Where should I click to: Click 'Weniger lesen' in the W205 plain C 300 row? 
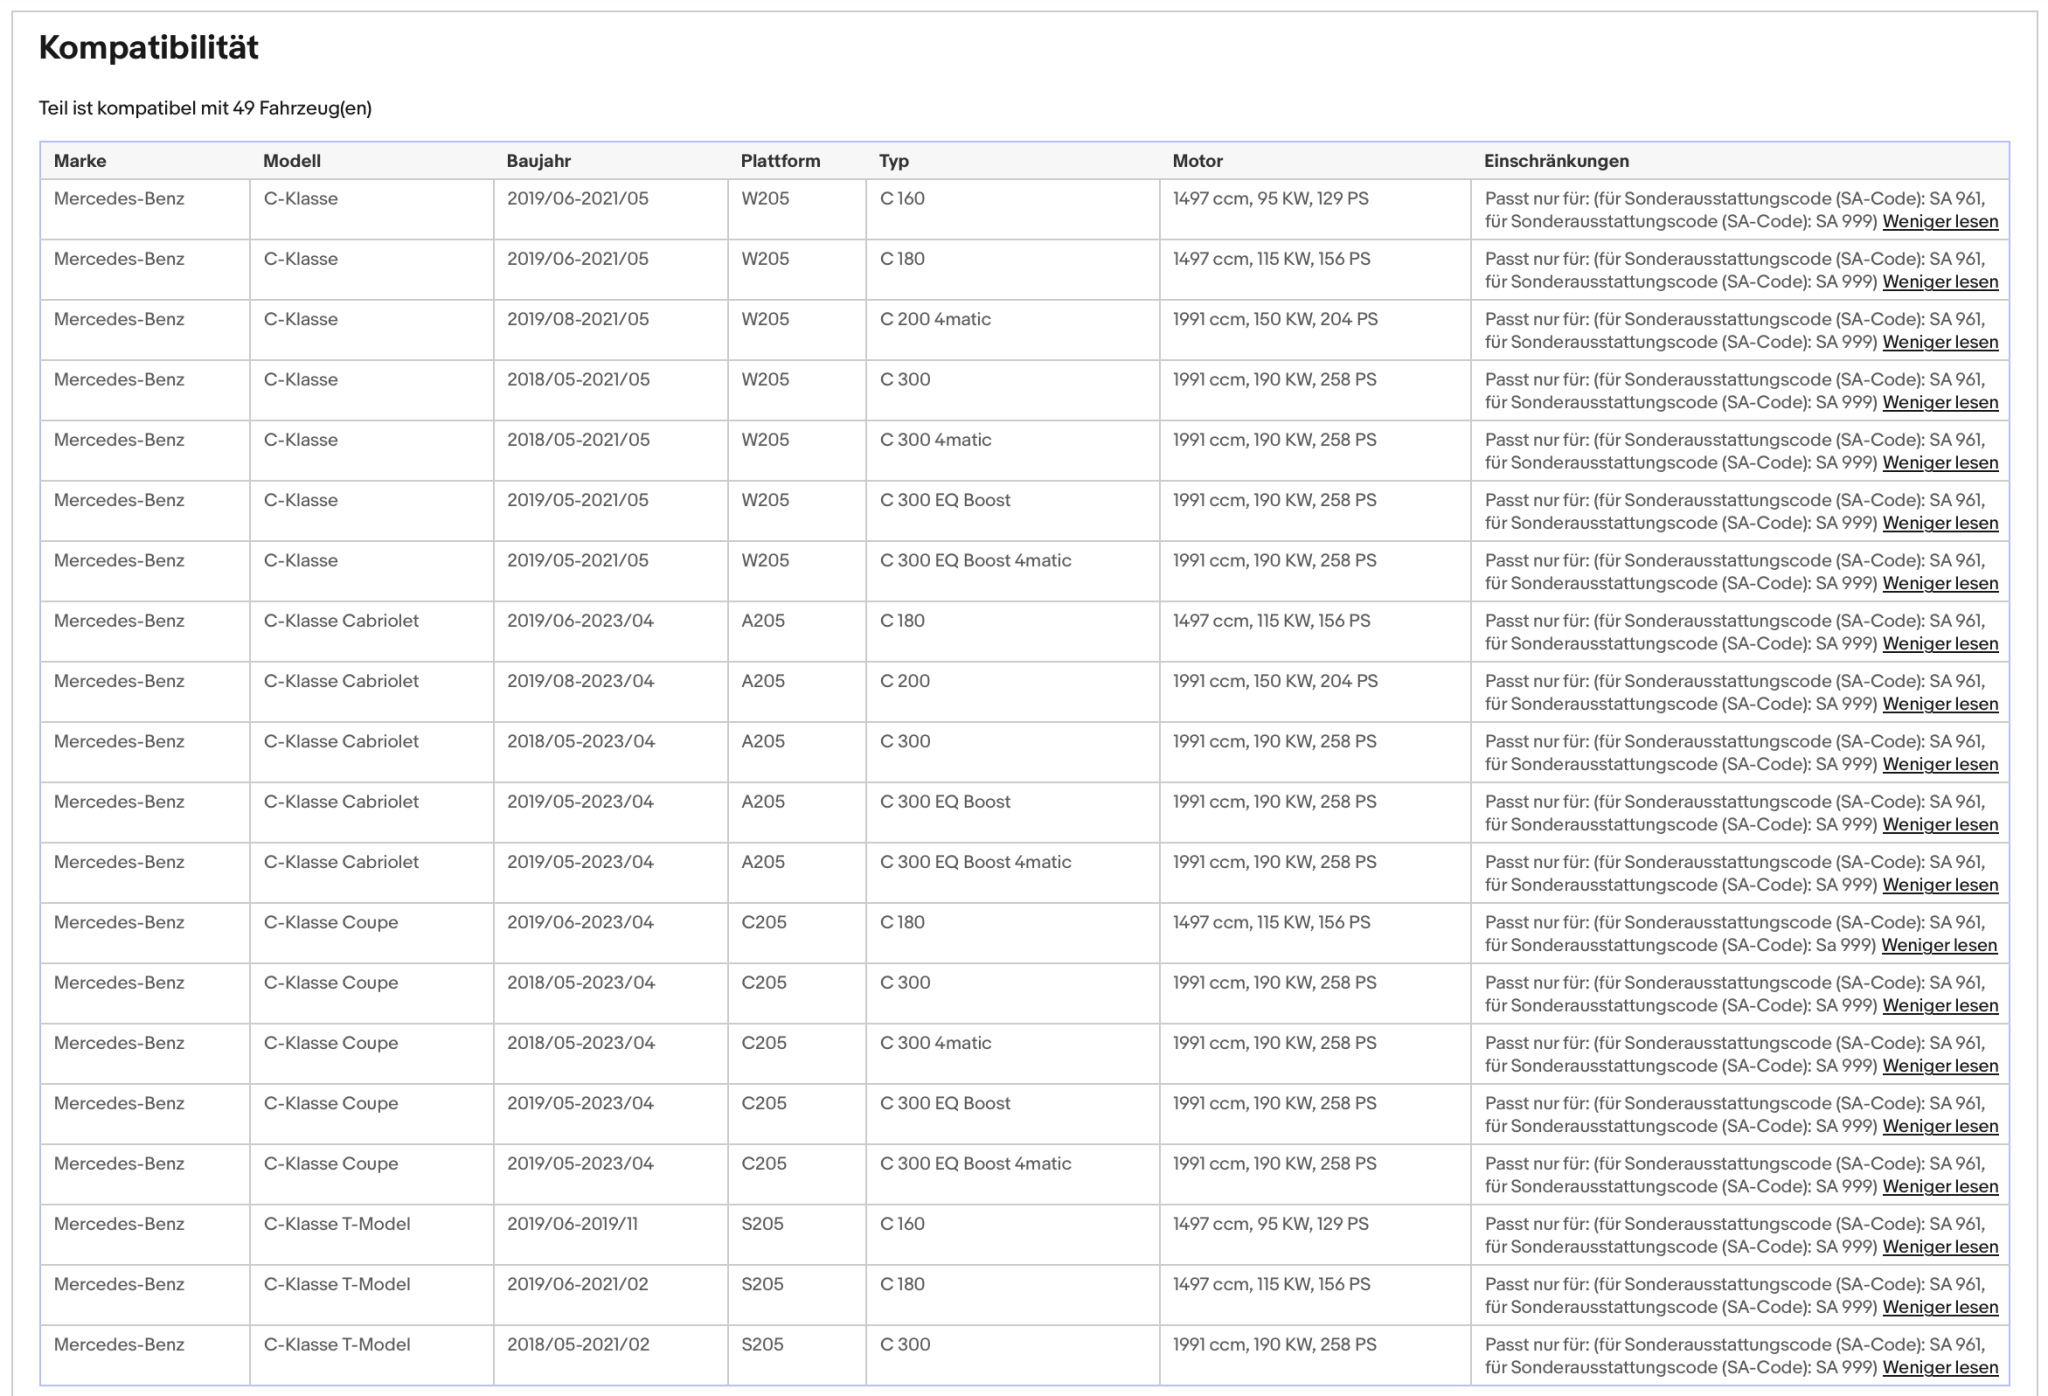[1940, 403]
